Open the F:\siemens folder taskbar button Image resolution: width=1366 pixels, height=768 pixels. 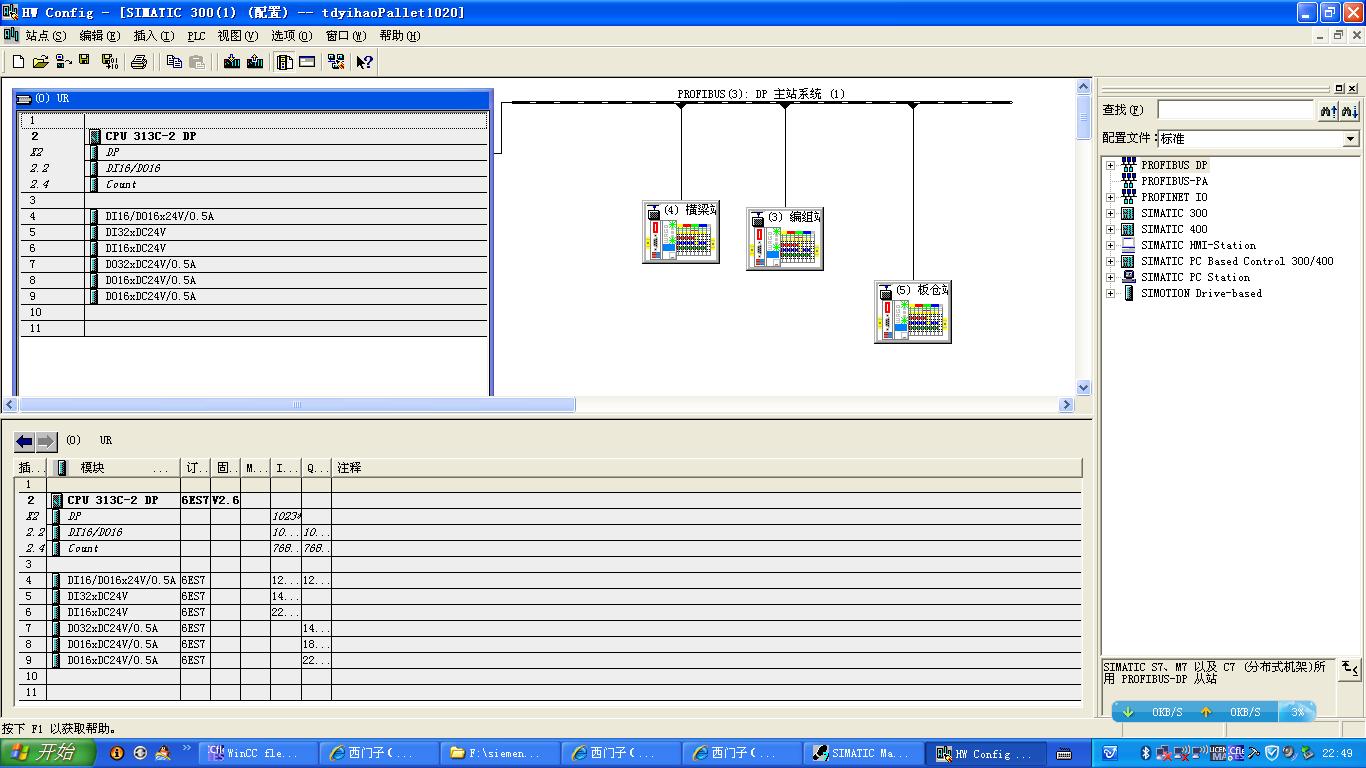502,754
